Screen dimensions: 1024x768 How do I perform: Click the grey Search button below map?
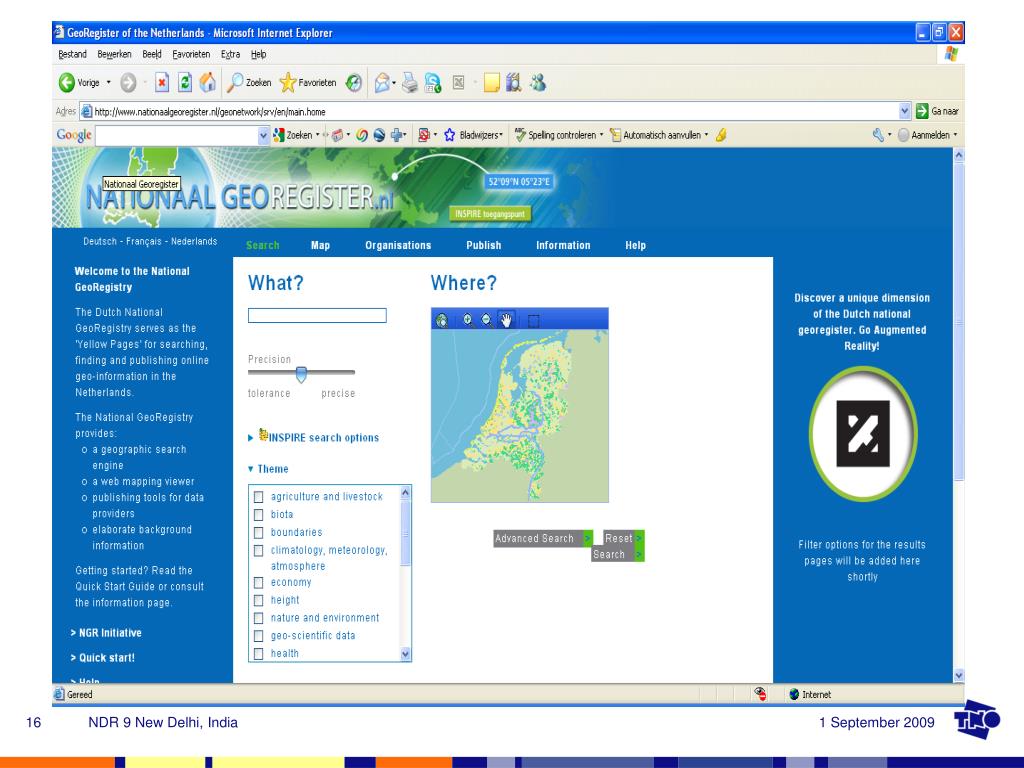(x=618, y=554)
